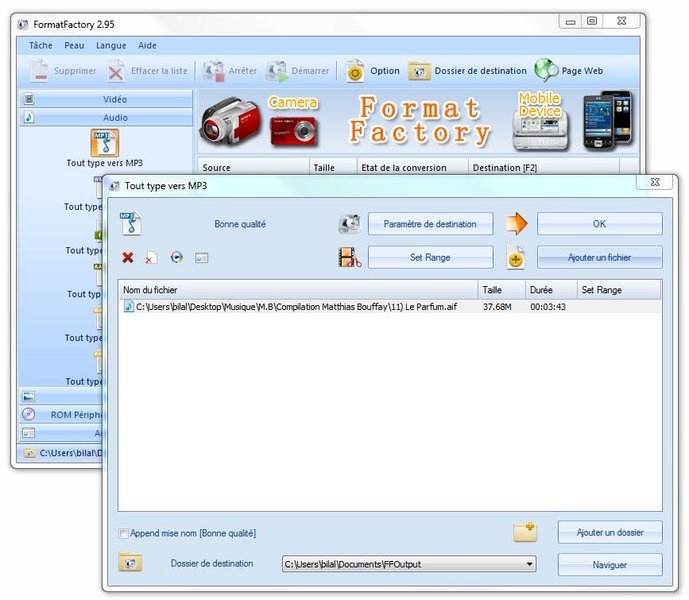Click Etat de la conversion column header

413,167
